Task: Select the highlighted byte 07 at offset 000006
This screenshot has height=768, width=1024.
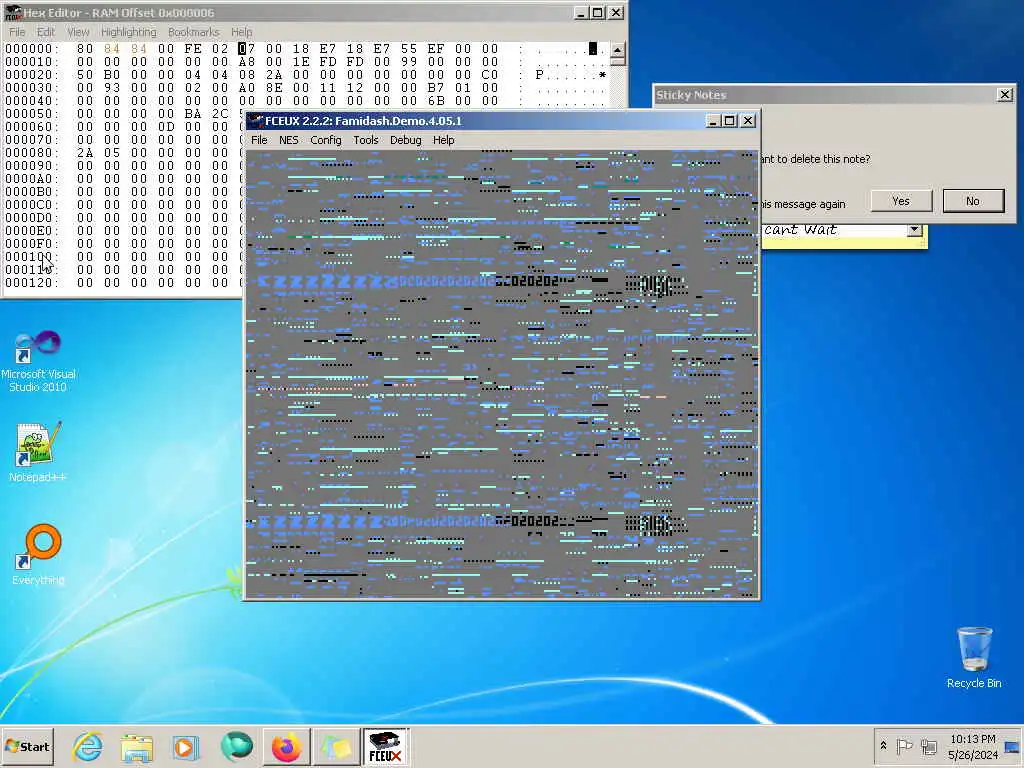Action: click(246, 49)
